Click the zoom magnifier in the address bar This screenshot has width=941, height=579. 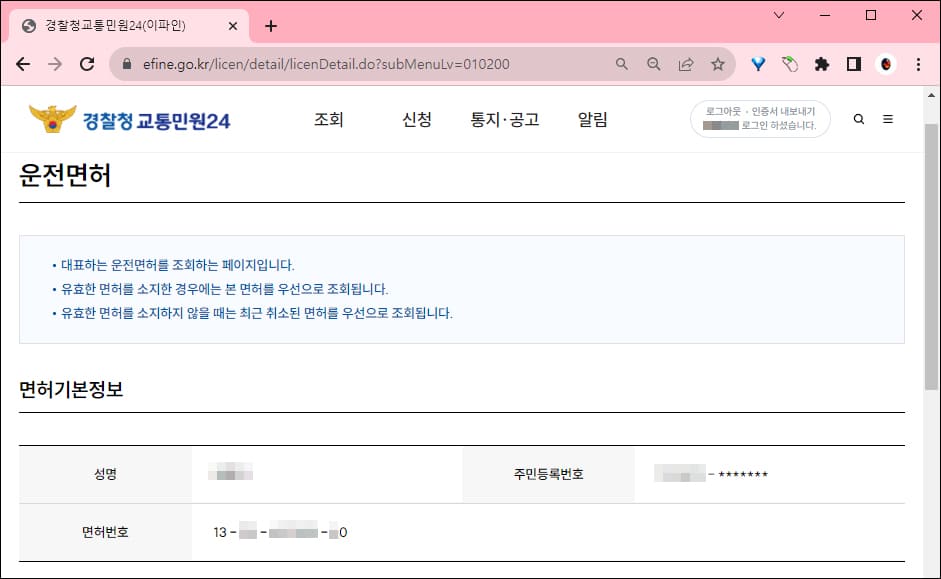pos(653,63)
